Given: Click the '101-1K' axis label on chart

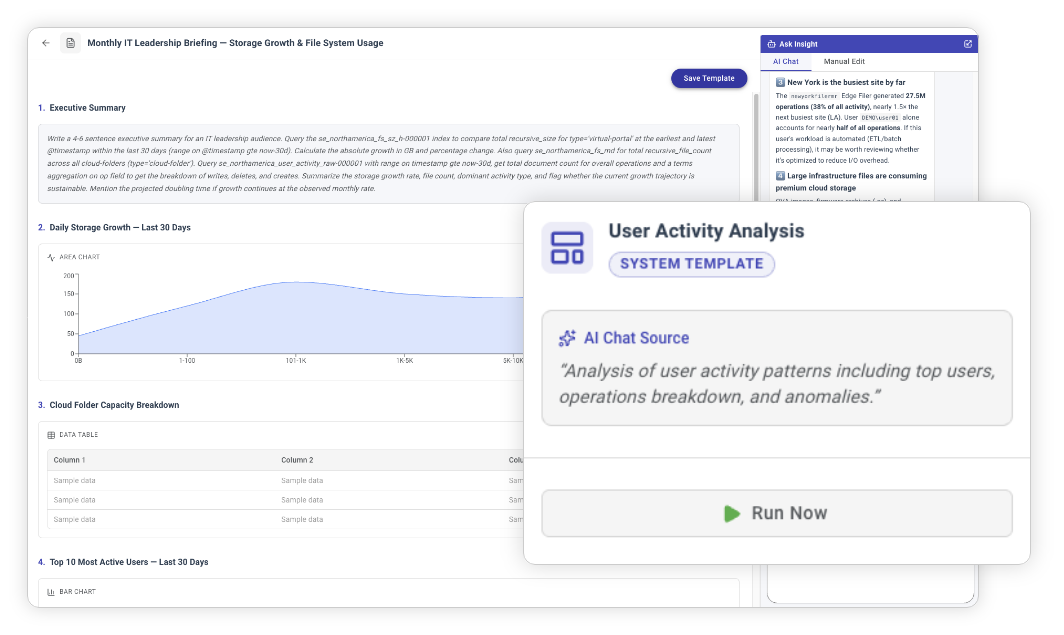Looking at the screenshot, I should 296,361.
